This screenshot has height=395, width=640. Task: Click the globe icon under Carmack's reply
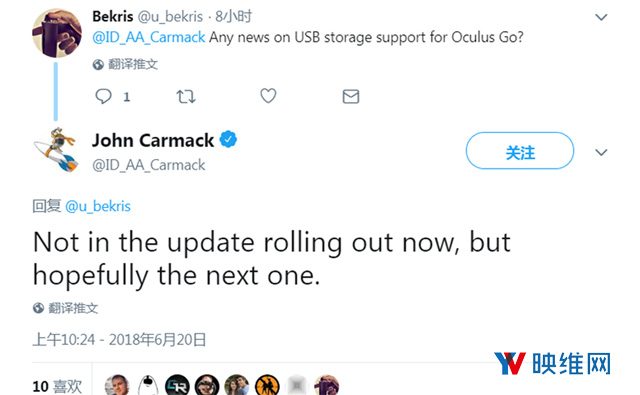[38, 308]
